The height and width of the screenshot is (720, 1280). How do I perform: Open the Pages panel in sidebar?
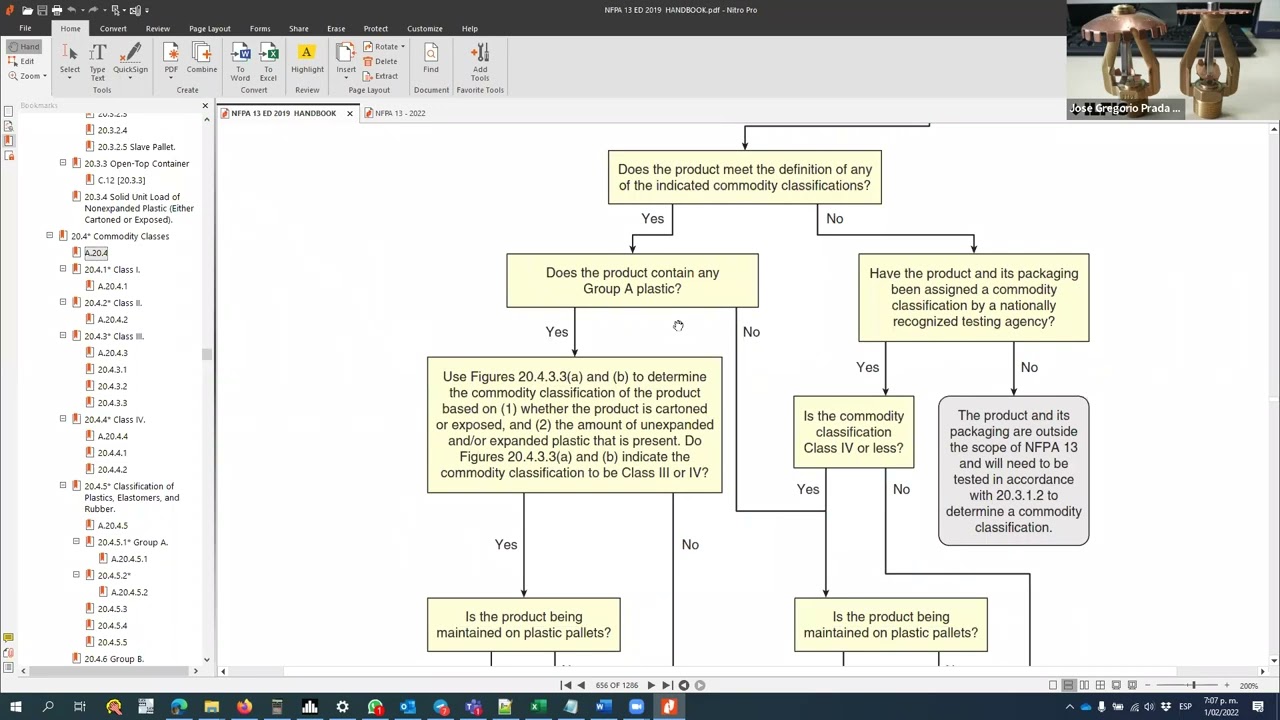click(8, 112)
